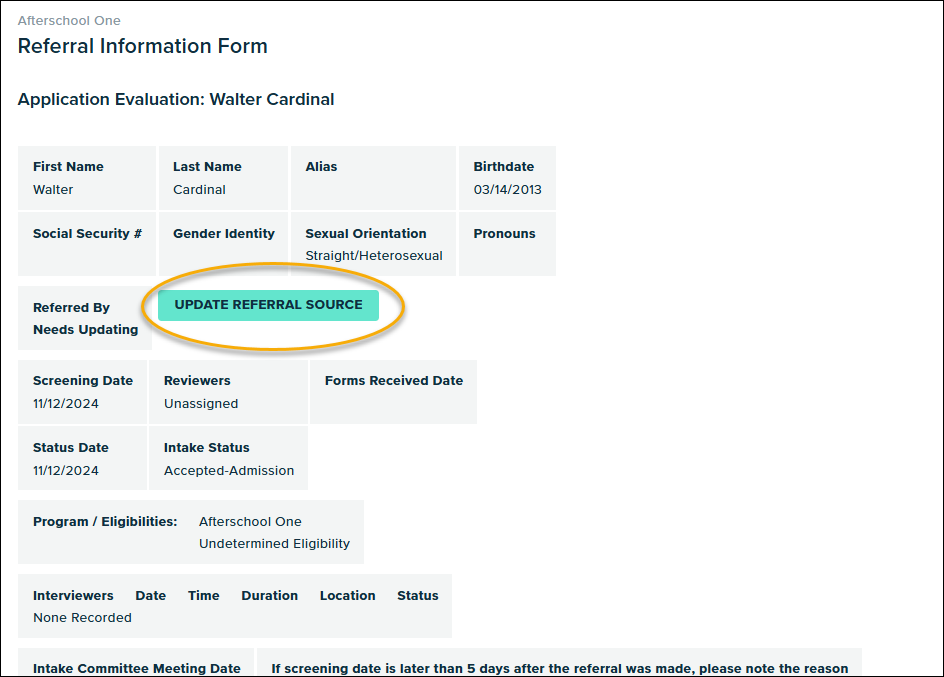Click the Screening Date cell

[82, 392]
